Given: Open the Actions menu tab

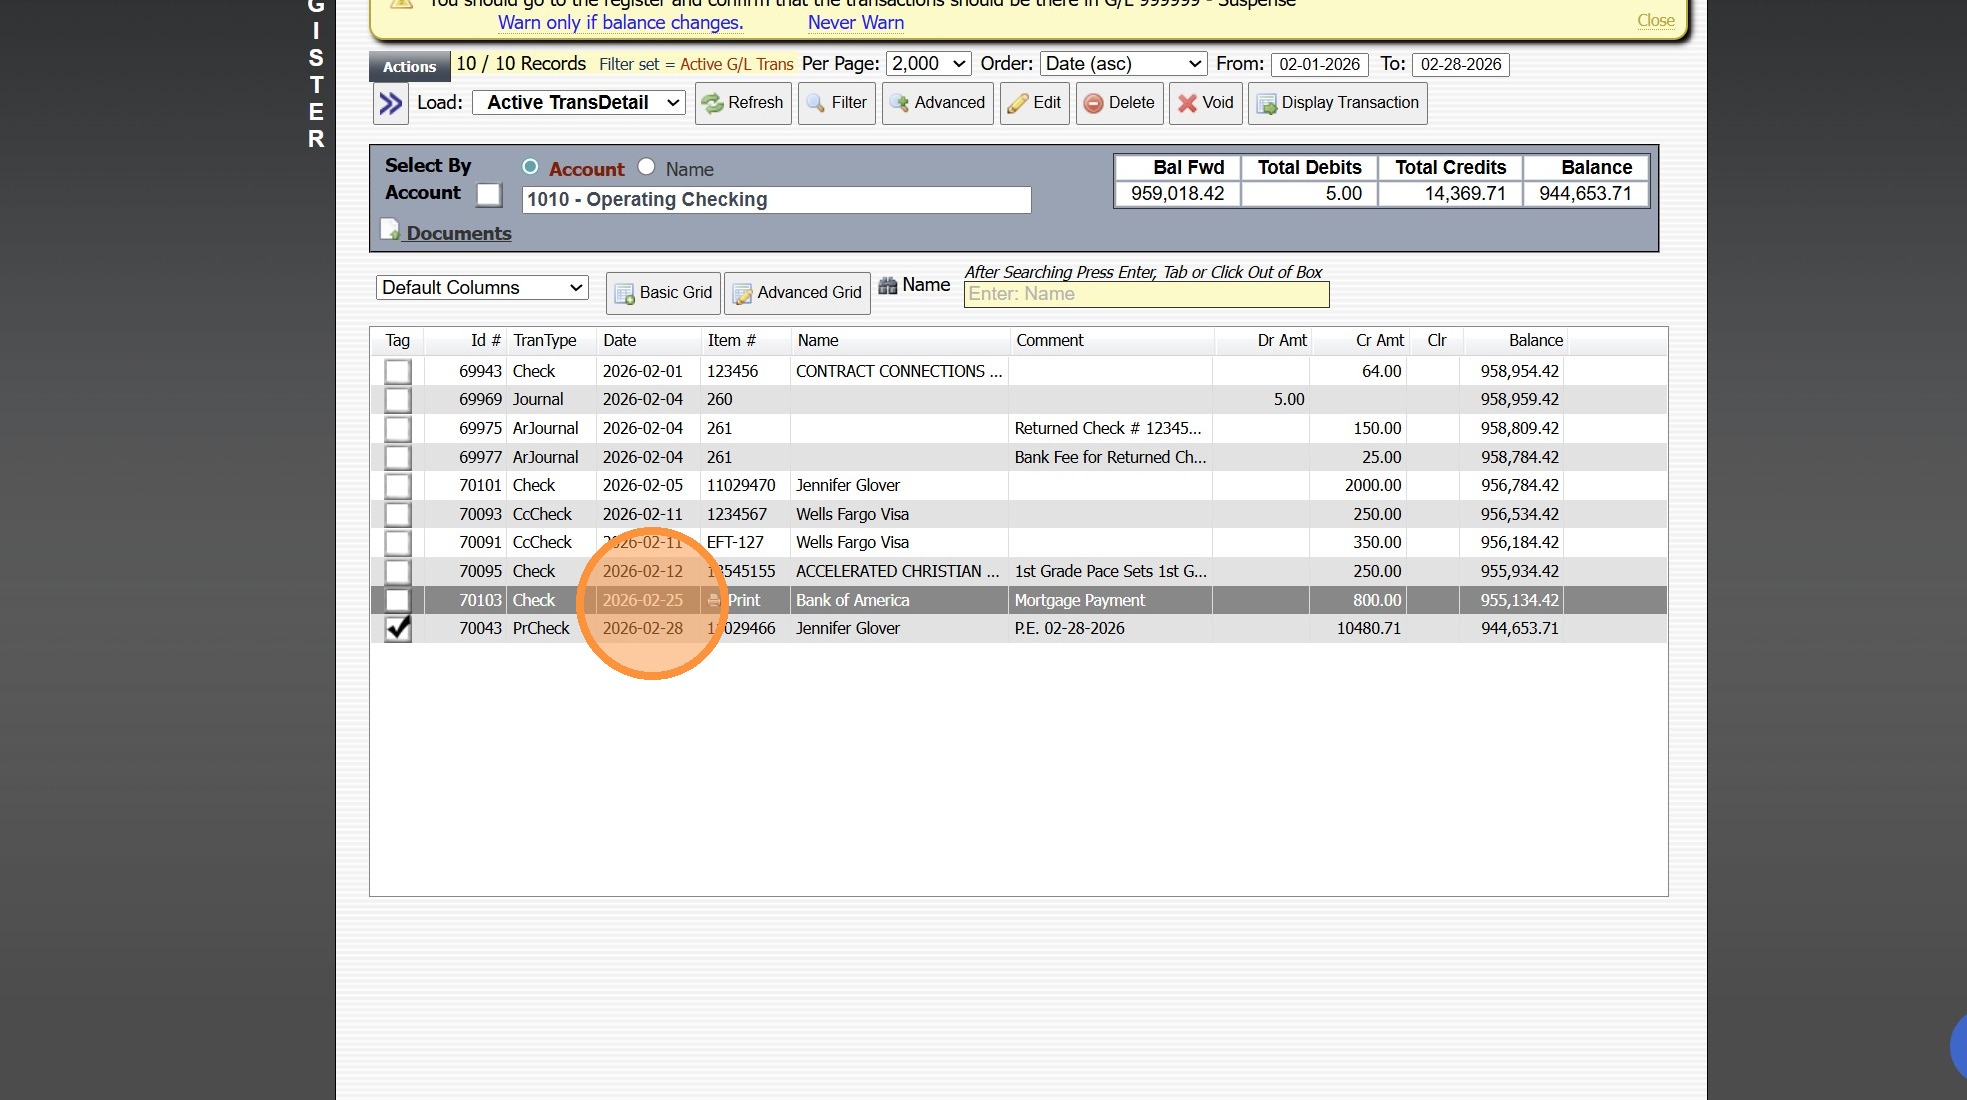Looking at the screenshot, I should point(409,67).
